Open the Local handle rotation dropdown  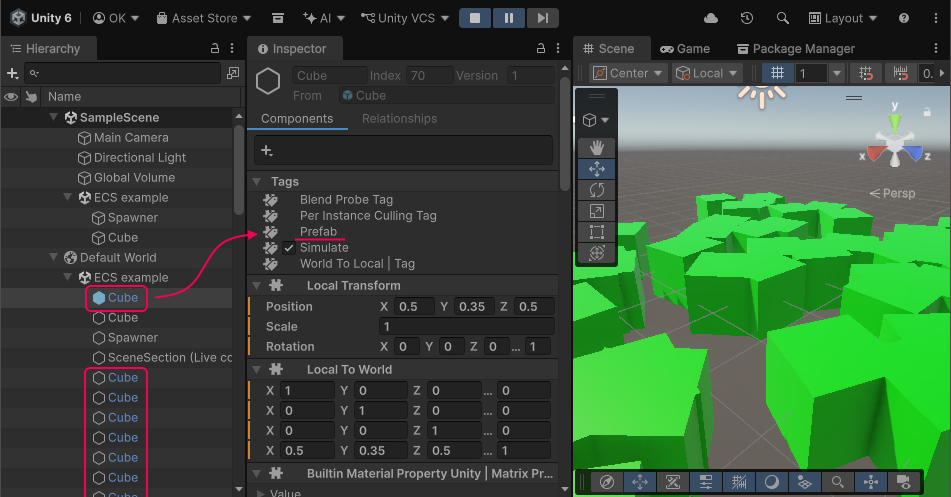click(x=708, y=73)
